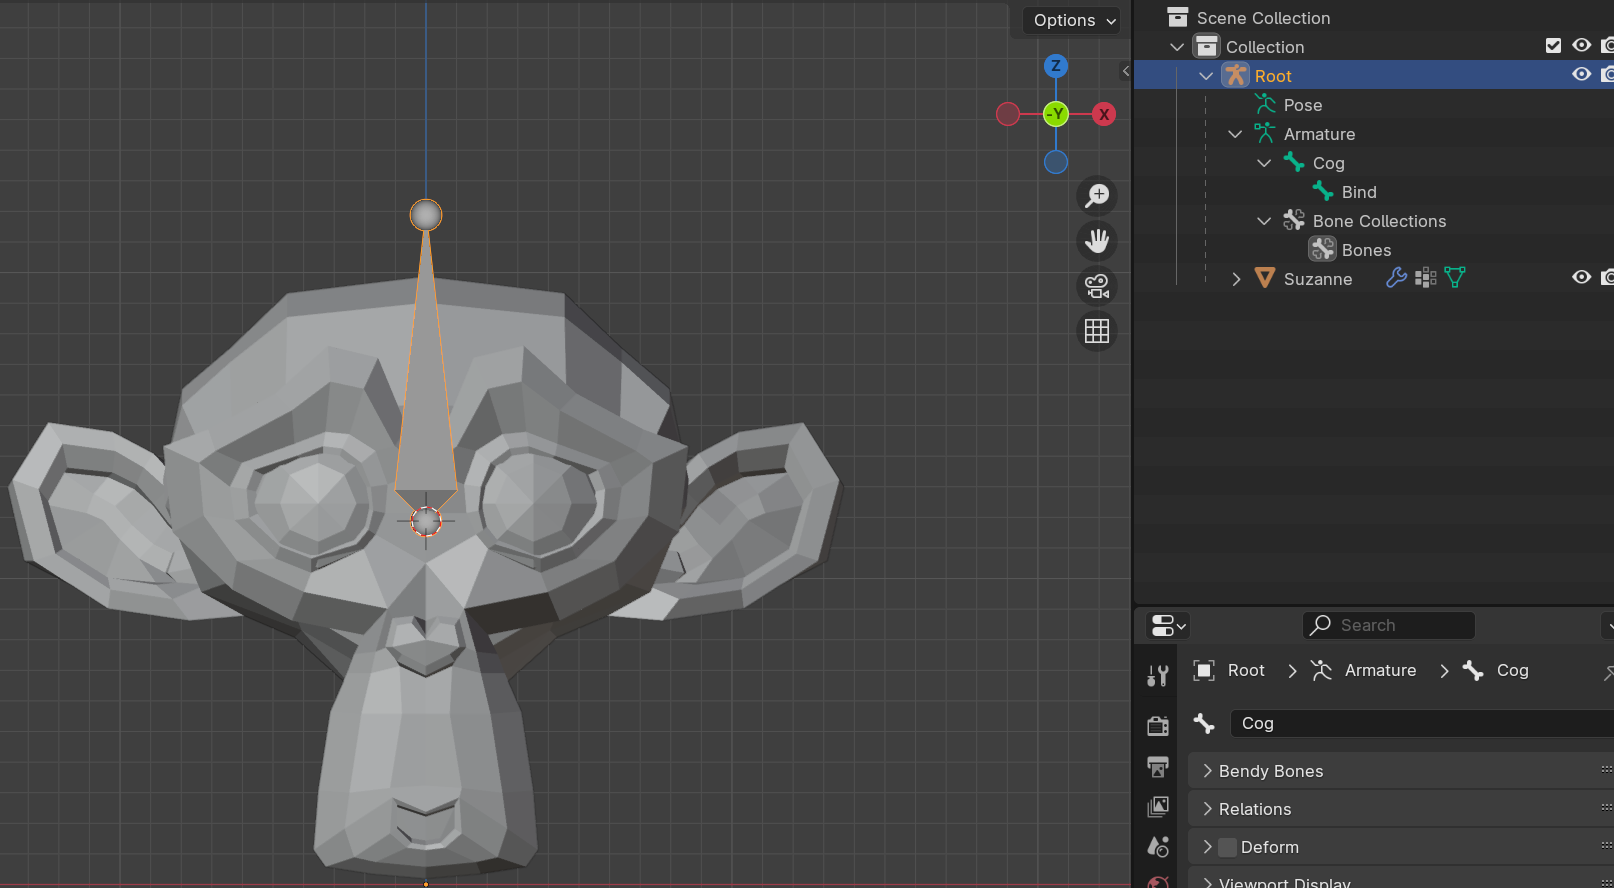Toggle Root render camera icon
The width and height of the screenshot is (1614, 888).
[x=1607, y=74]
